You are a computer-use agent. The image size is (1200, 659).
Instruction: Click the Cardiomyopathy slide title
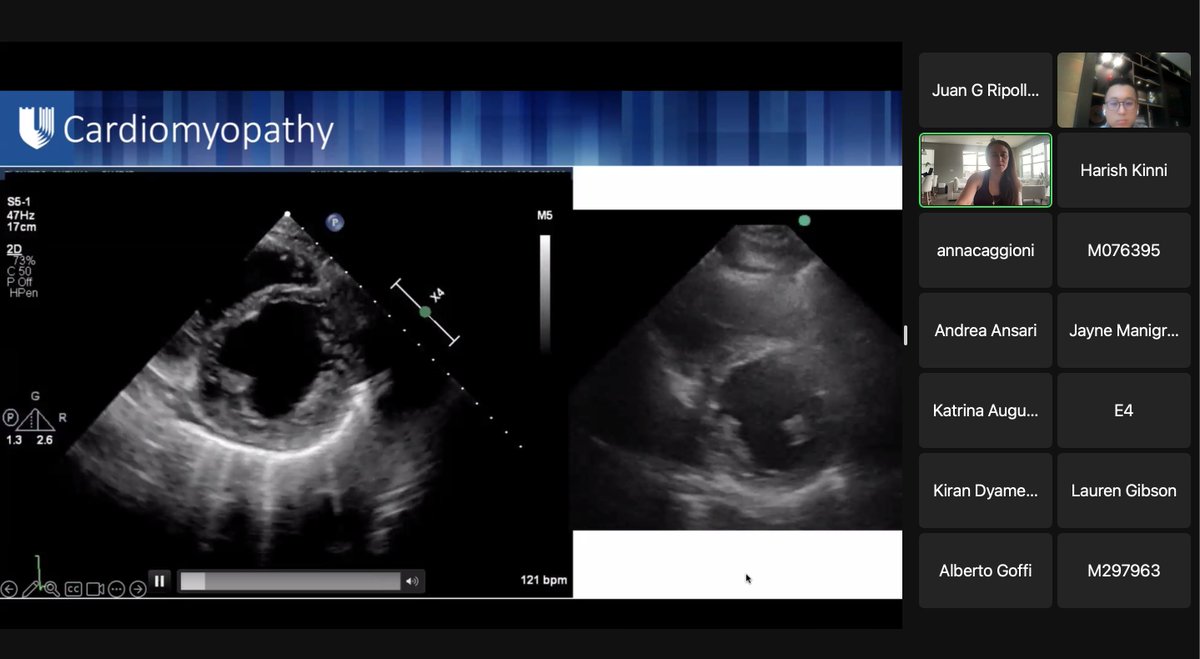[x=198, y=130]
